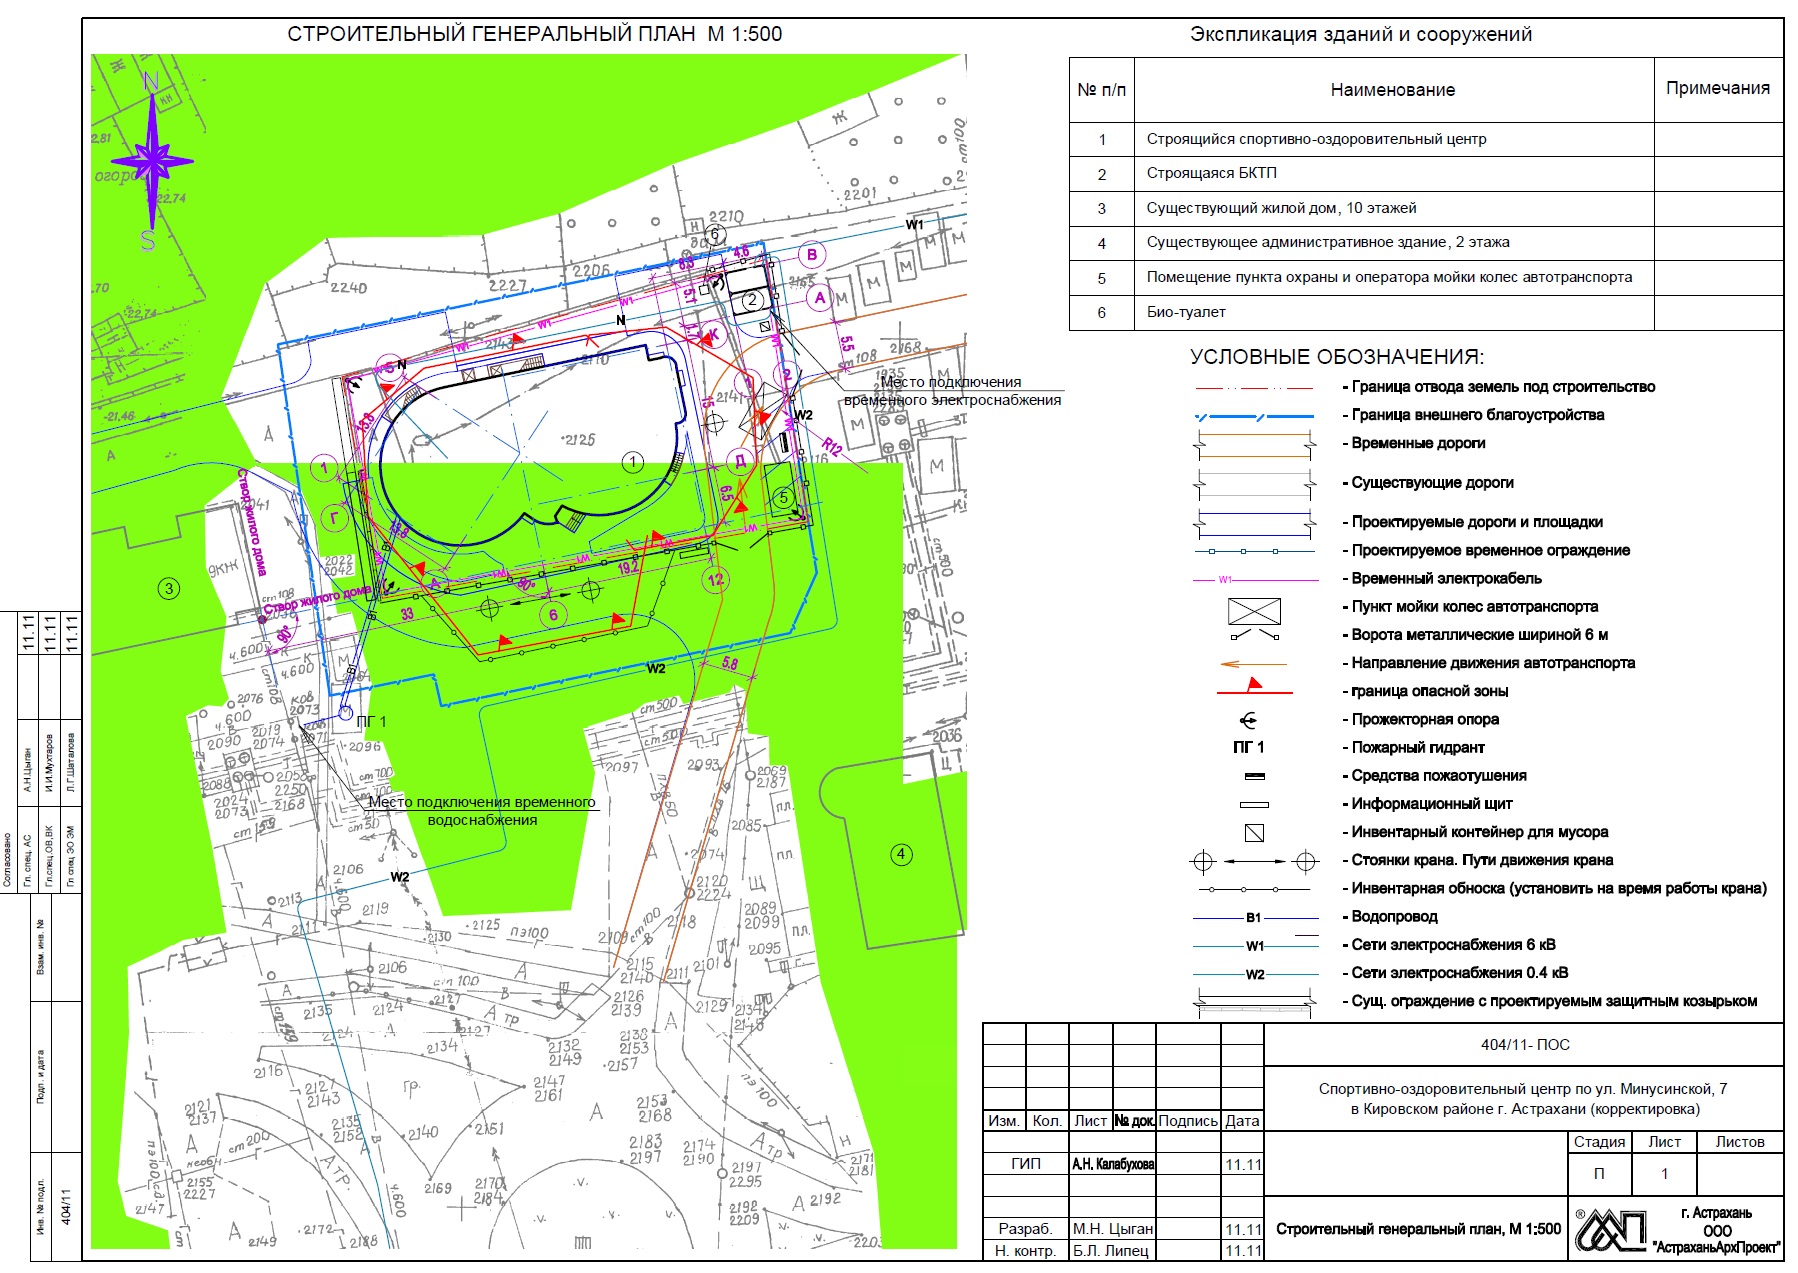
Task: Click the guard post and wheel wash operator row
Action: tap(1426, 277)
